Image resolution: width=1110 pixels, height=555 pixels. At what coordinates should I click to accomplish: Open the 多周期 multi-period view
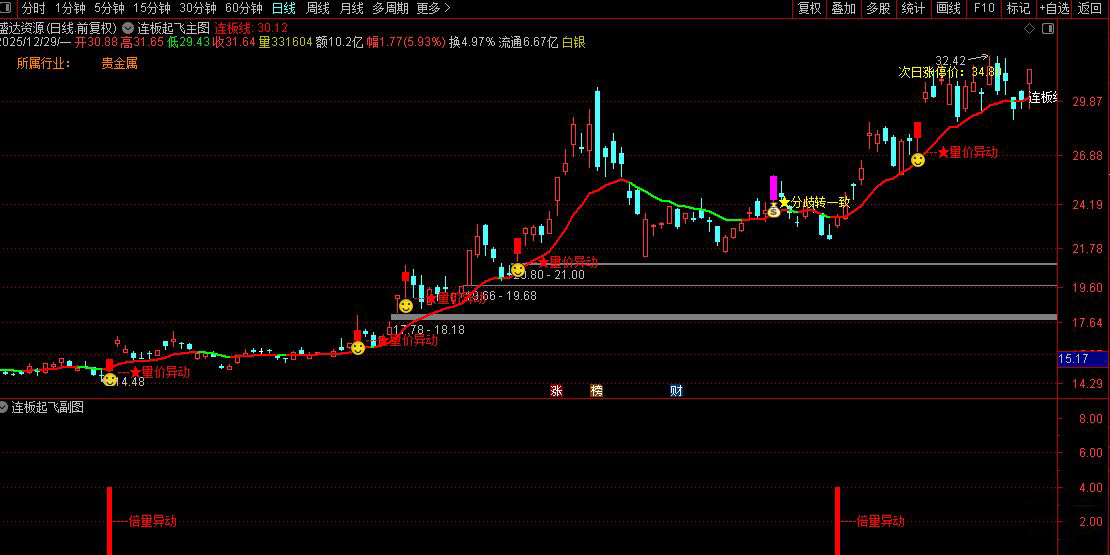[390, 8]
